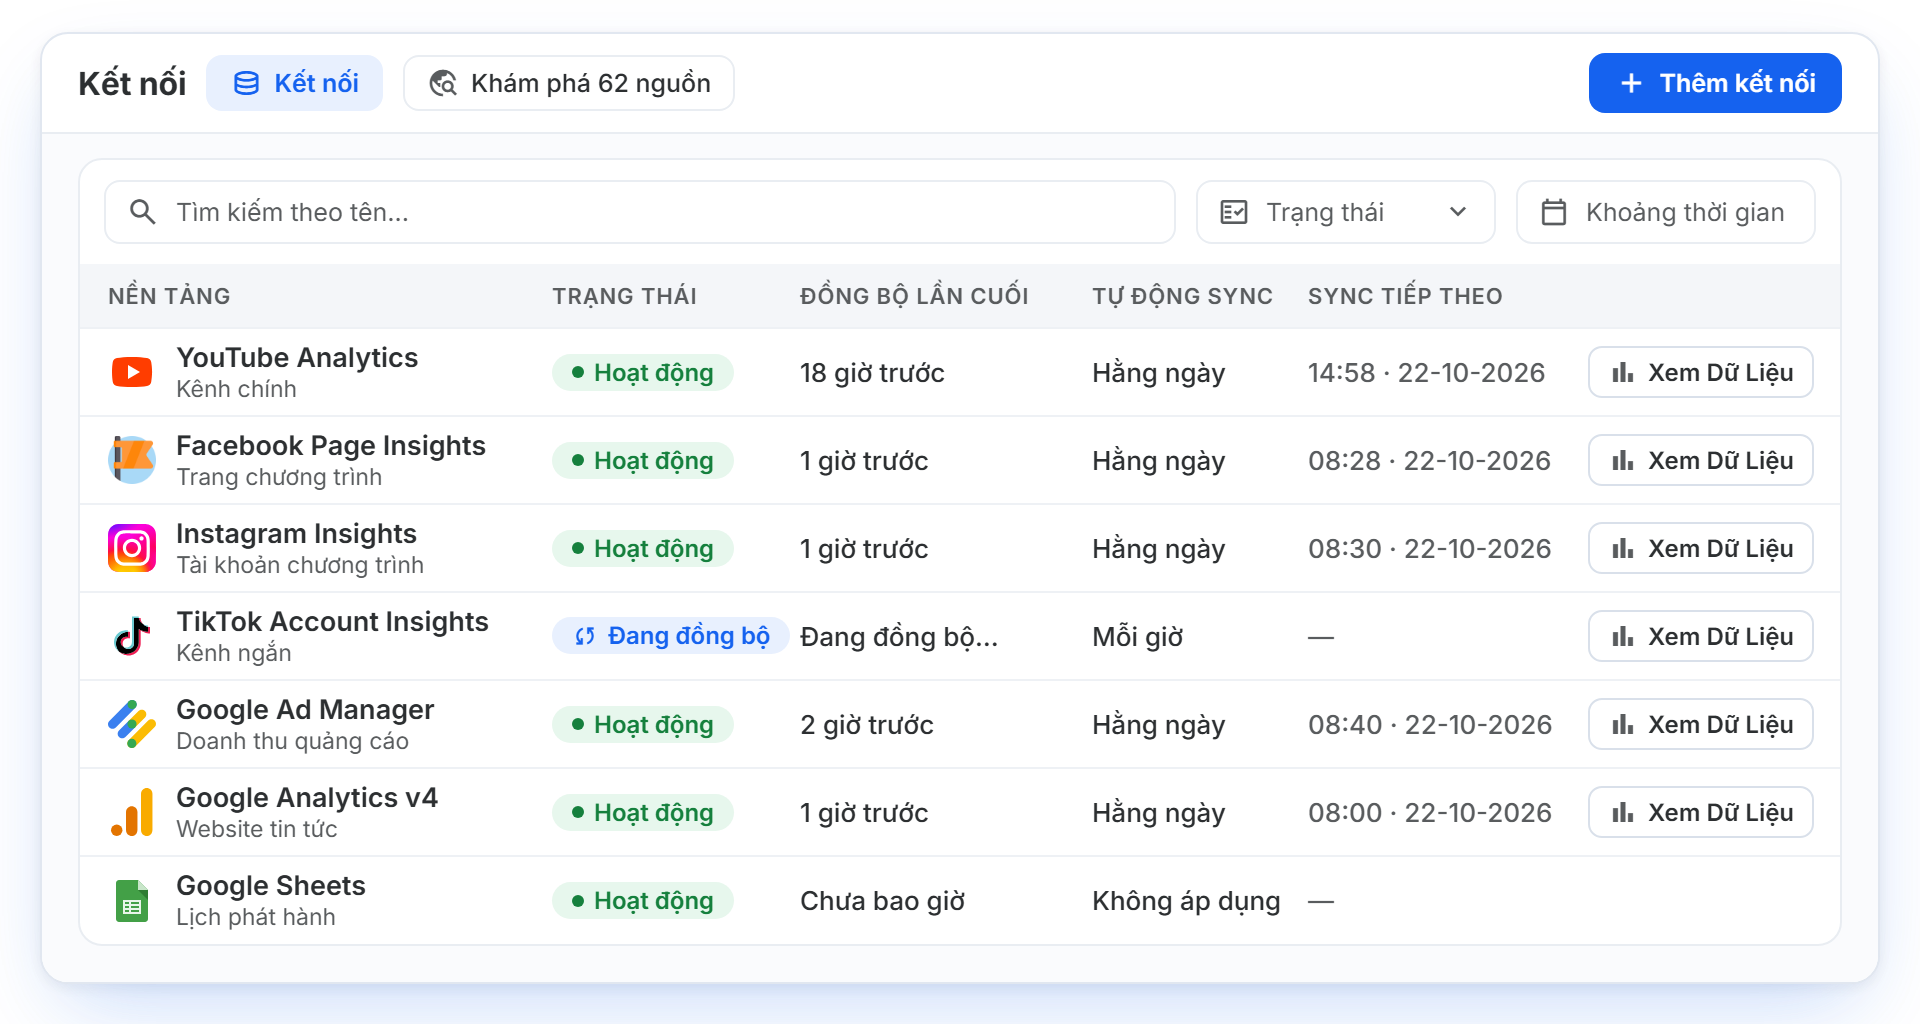Click the Google Sheets logo icon
The width and height of the screenshot is (1920, 1024).
pyautogui.click(x=132, y=900)
